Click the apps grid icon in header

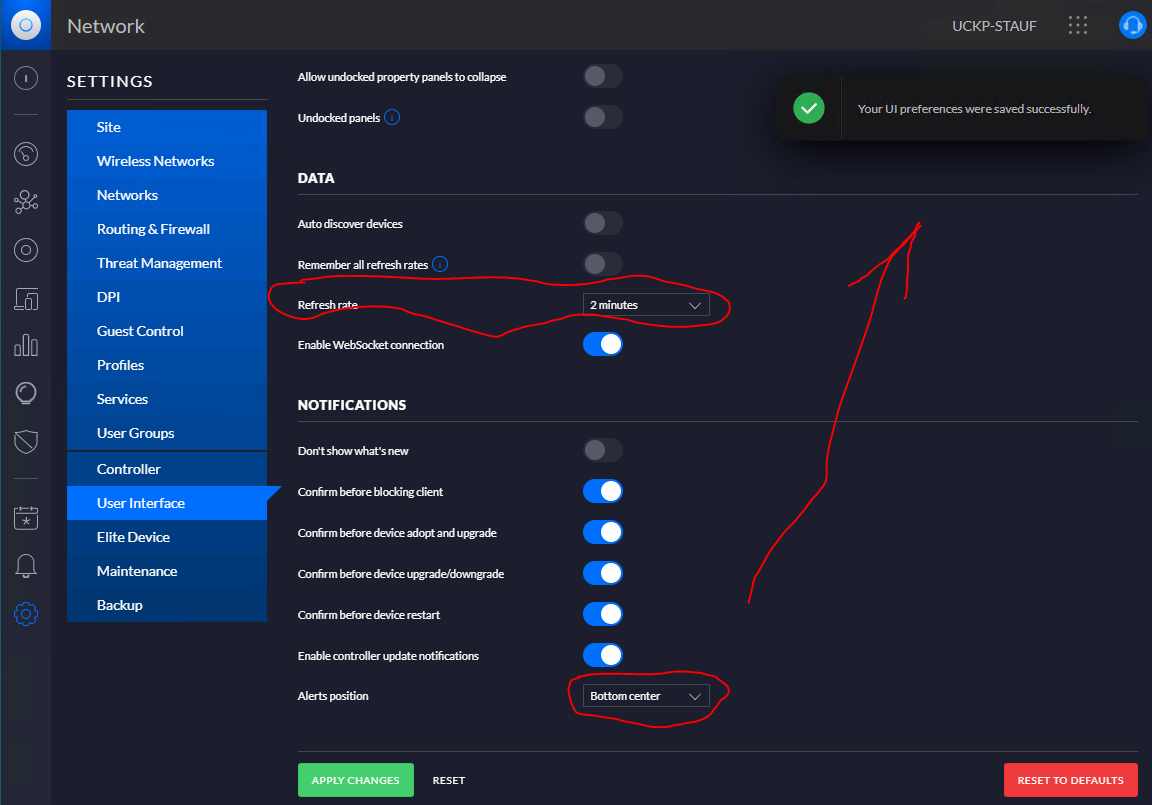pos(1077,25)
